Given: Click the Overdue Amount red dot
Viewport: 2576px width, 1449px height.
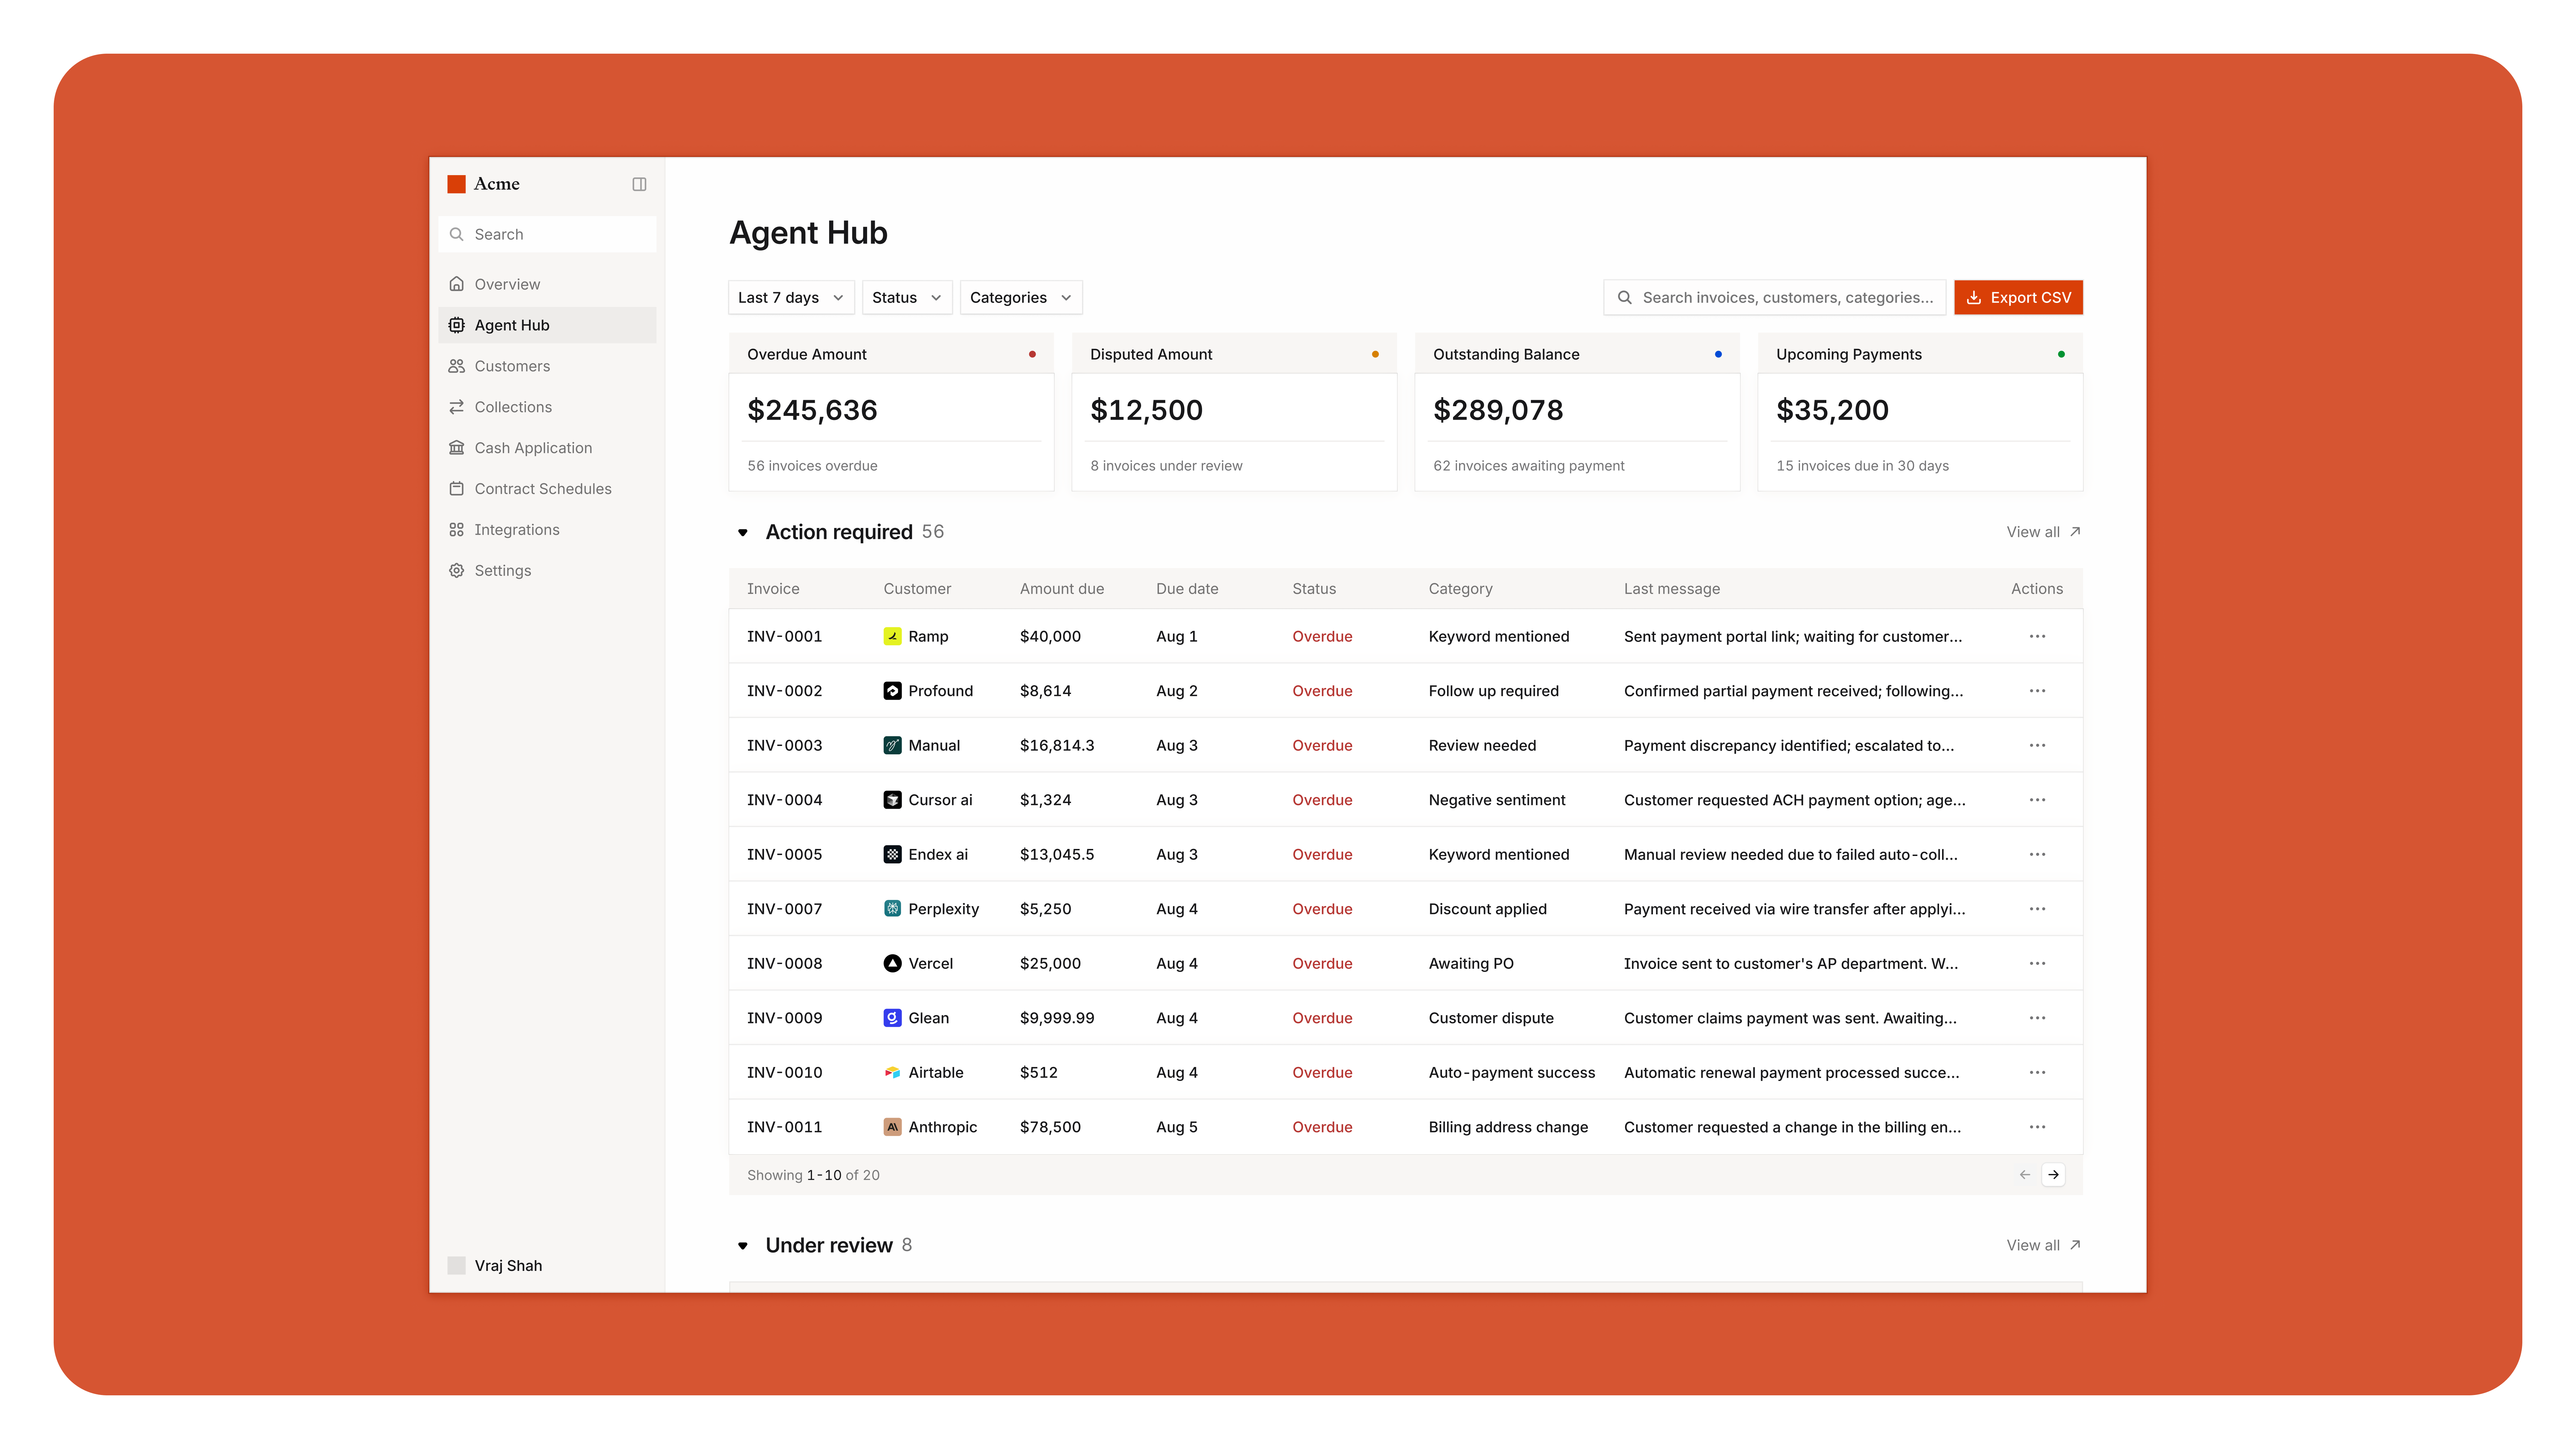Looking at the screenshot, I should (1032, 354).
